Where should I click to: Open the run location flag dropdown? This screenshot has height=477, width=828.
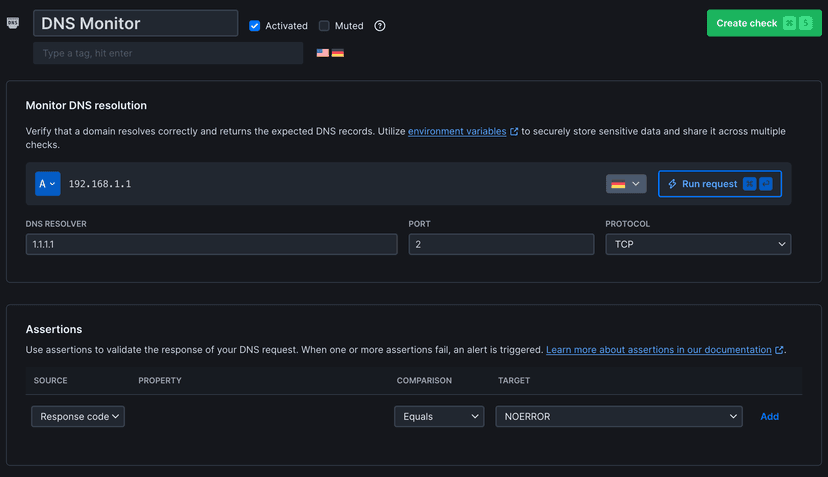[x=626, y=184]
